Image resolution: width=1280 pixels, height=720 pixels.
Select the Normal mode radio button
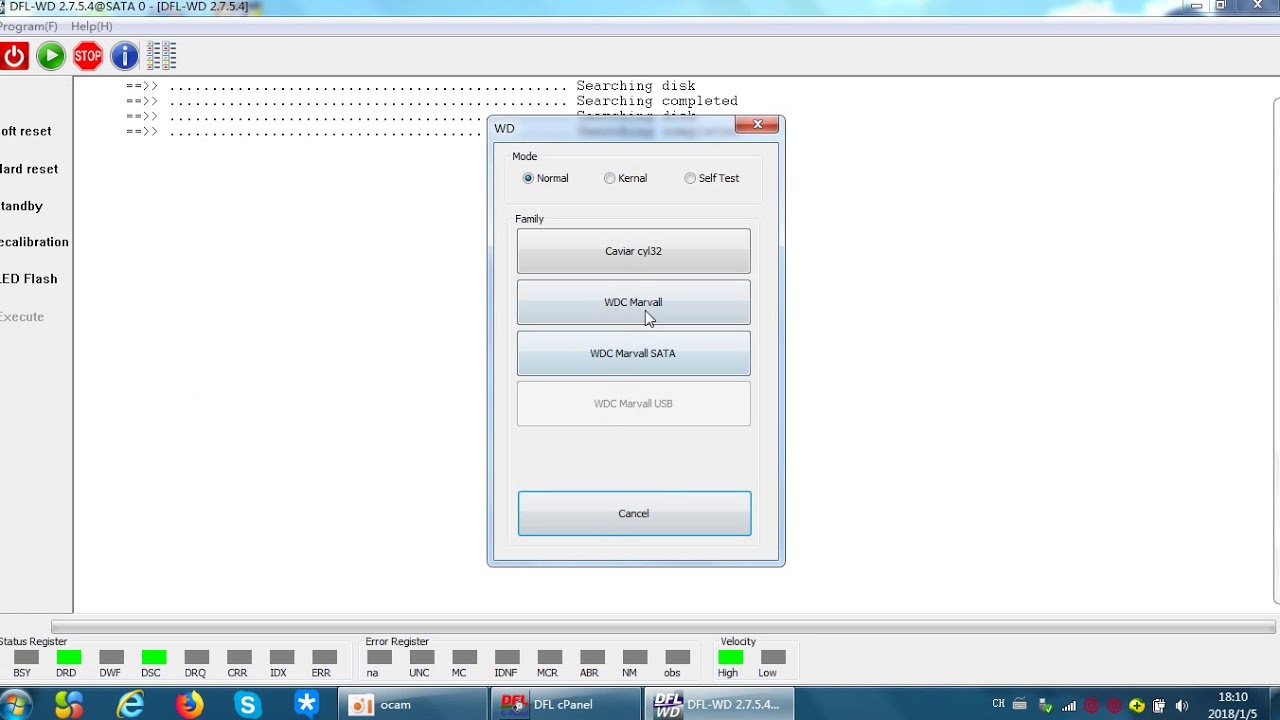[x=528, y=178]
